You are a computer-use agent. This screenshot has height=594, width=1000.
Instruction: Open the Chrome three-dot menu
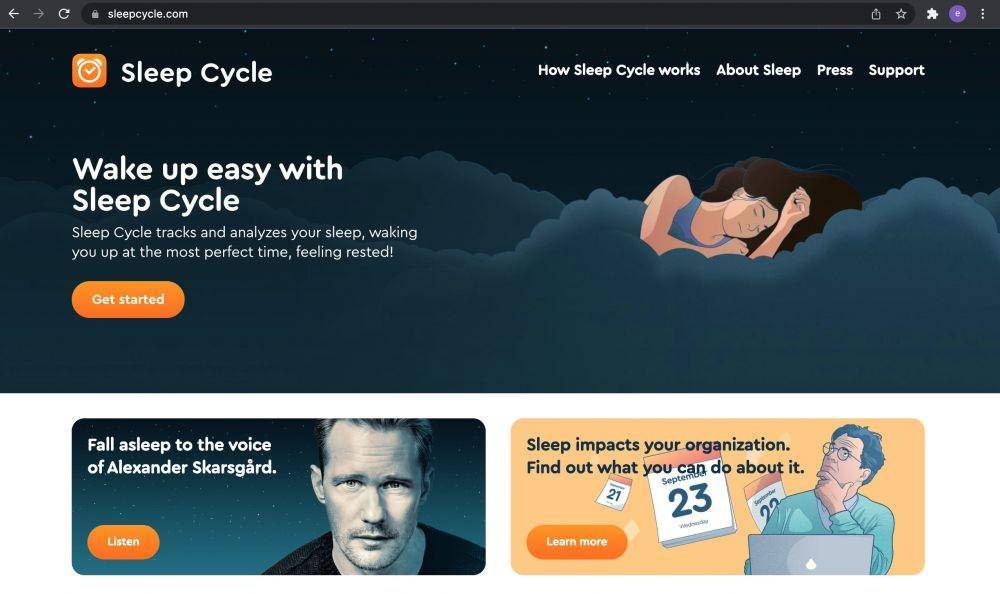(983, 14)
